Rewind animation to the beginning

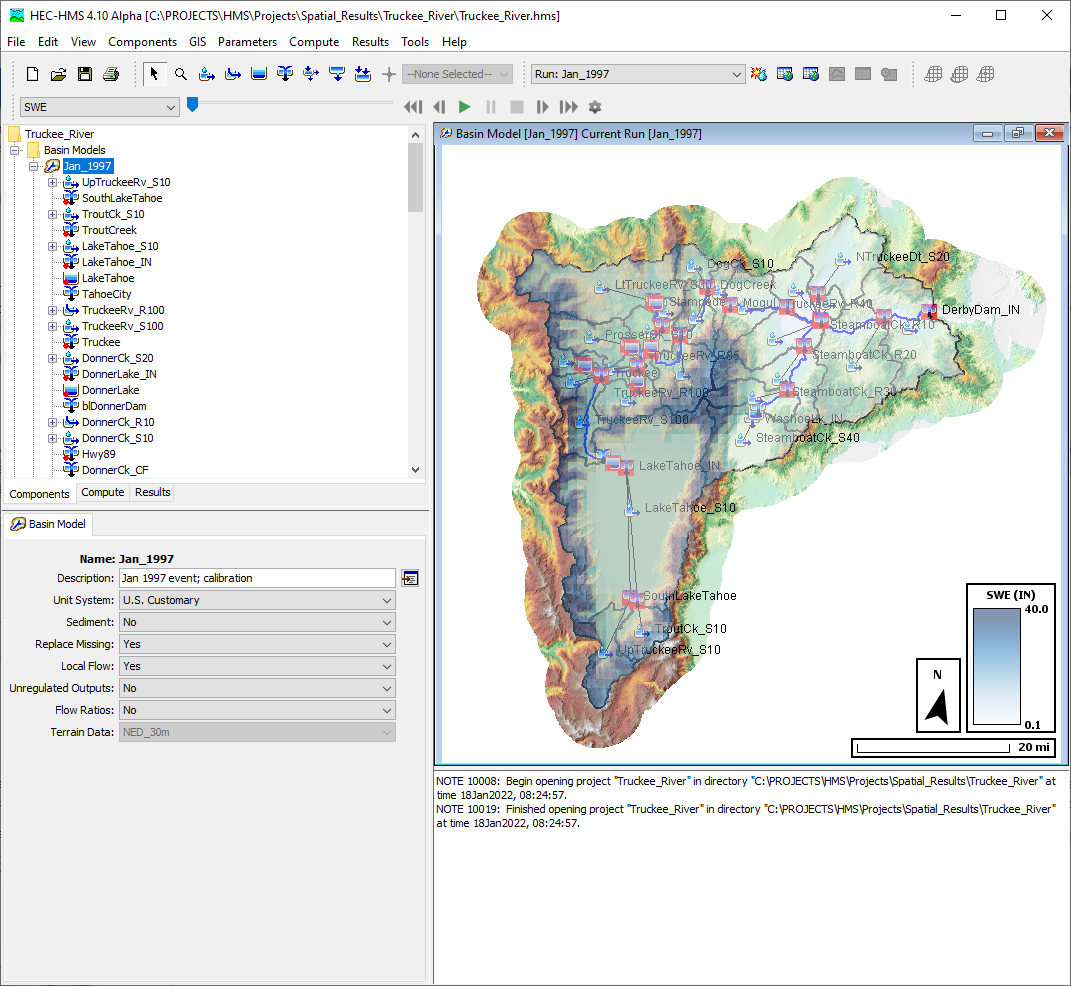tap(413, 107)
